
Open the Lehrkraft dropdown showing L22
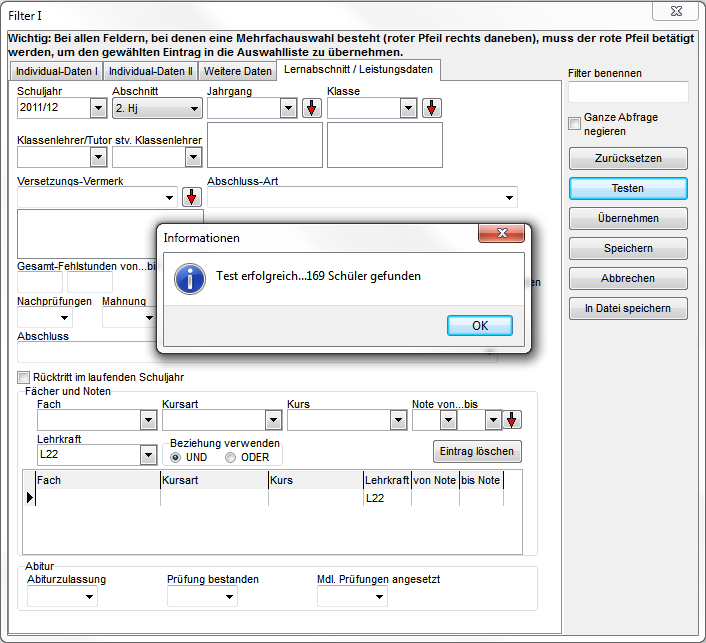point(146,456)
